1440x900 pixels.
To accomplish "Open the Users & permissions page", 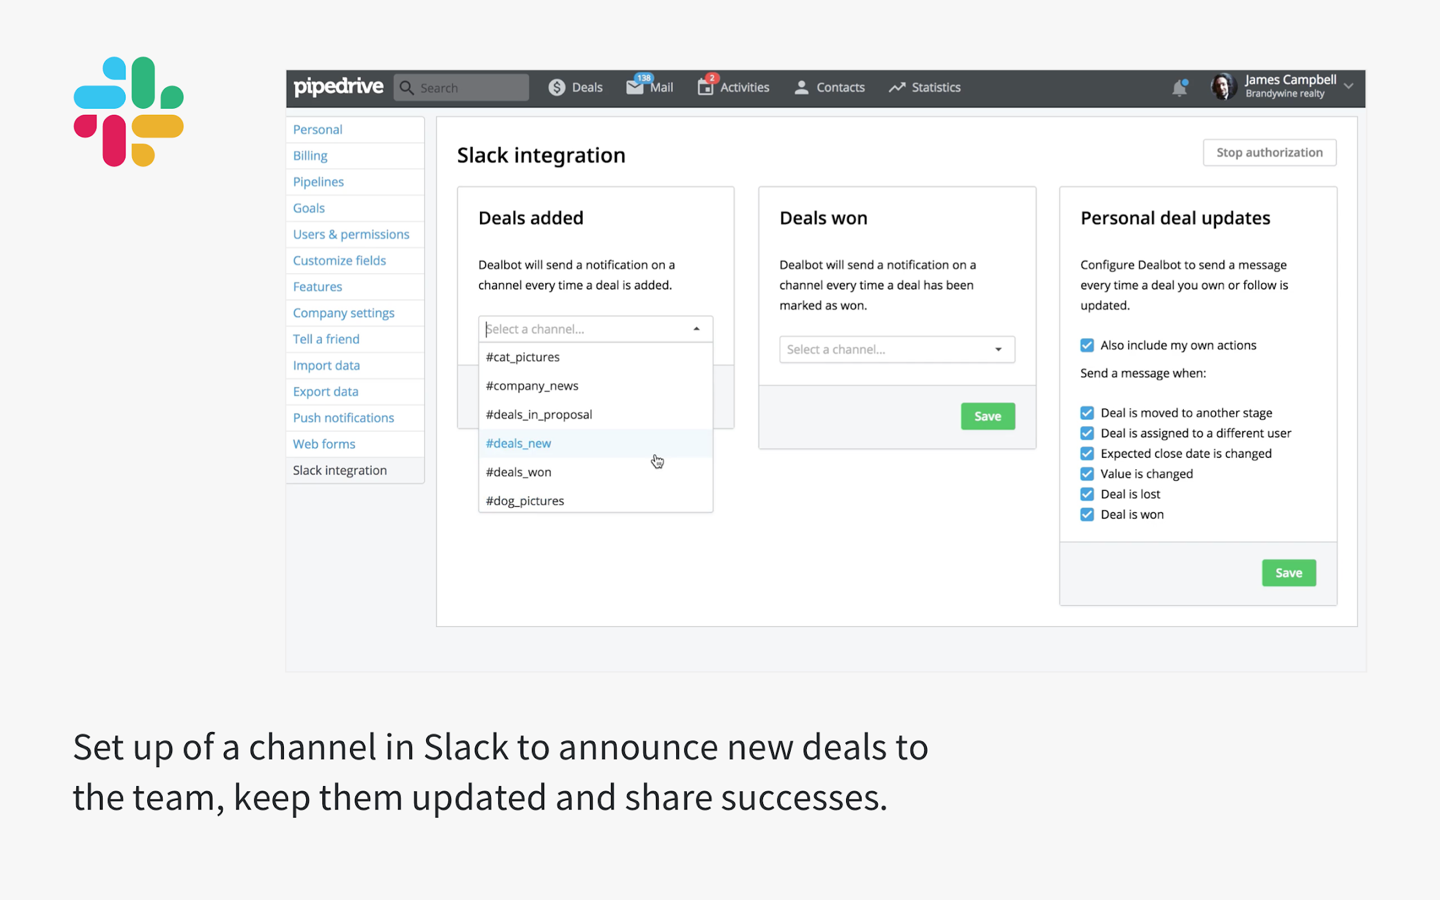I will [x=351, y=234].
